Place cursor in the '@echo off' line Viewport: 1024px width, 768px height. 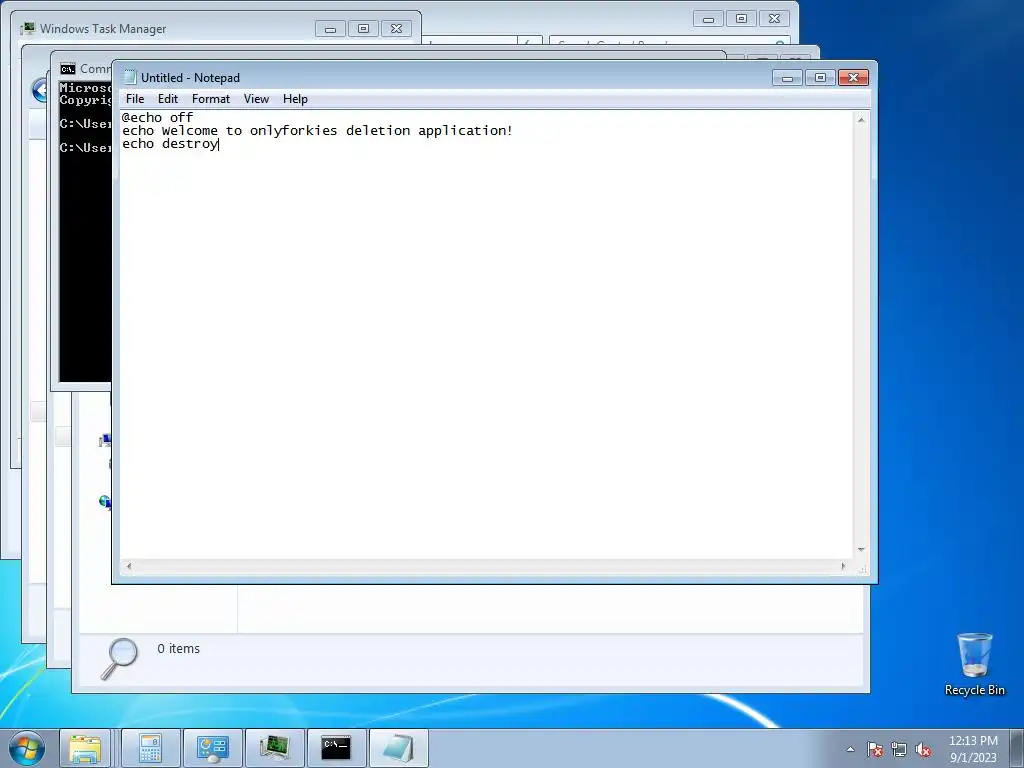click(157, 118)
